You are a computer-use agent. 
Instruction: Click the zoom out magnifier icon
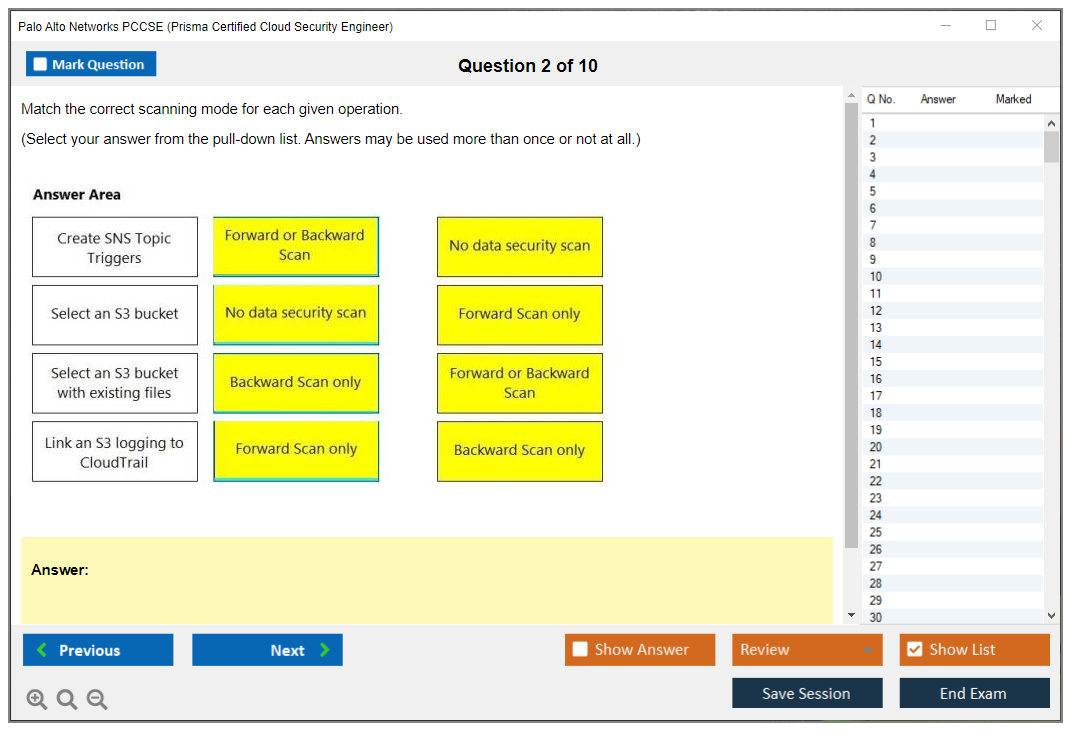[x=97, y=700]
